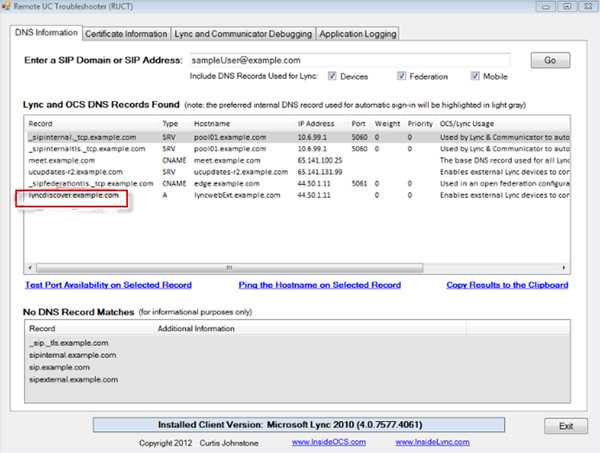Sort records by IP Address column
This screenshot has width=600, height=453.
[315, 121]
